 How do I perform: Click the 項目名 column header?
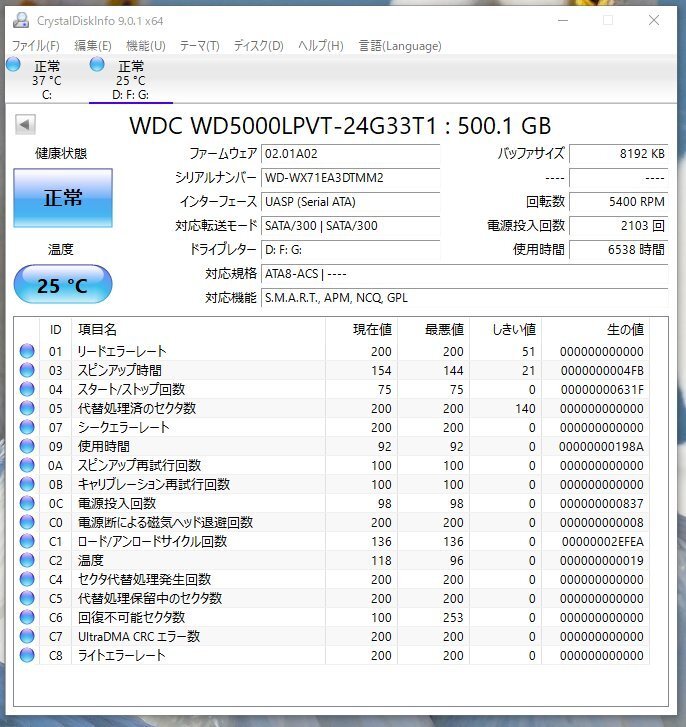coord(198,330)
